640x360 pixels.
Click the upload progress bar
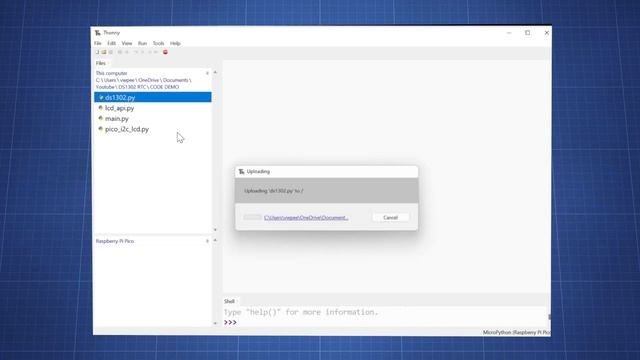(253, 217)
